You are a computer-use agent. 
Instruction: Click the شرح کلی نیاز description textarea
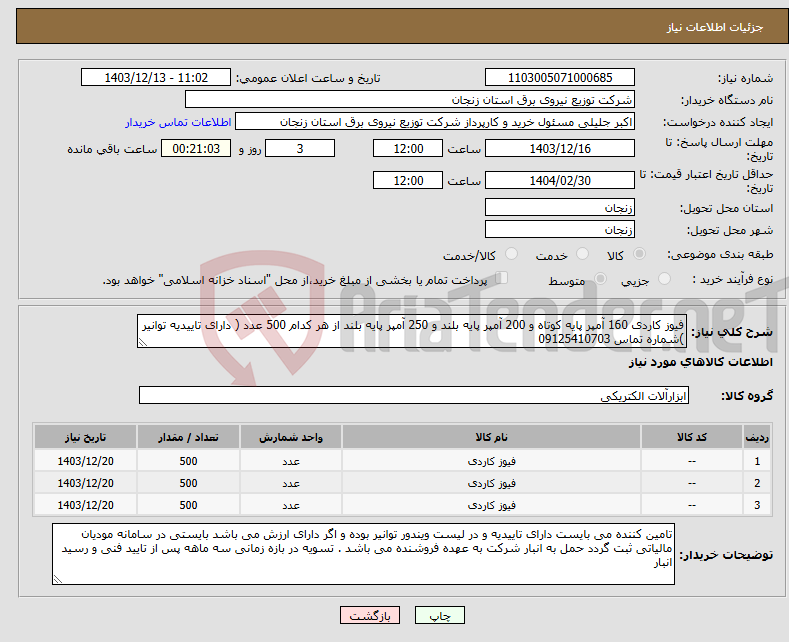click(412, 332)
